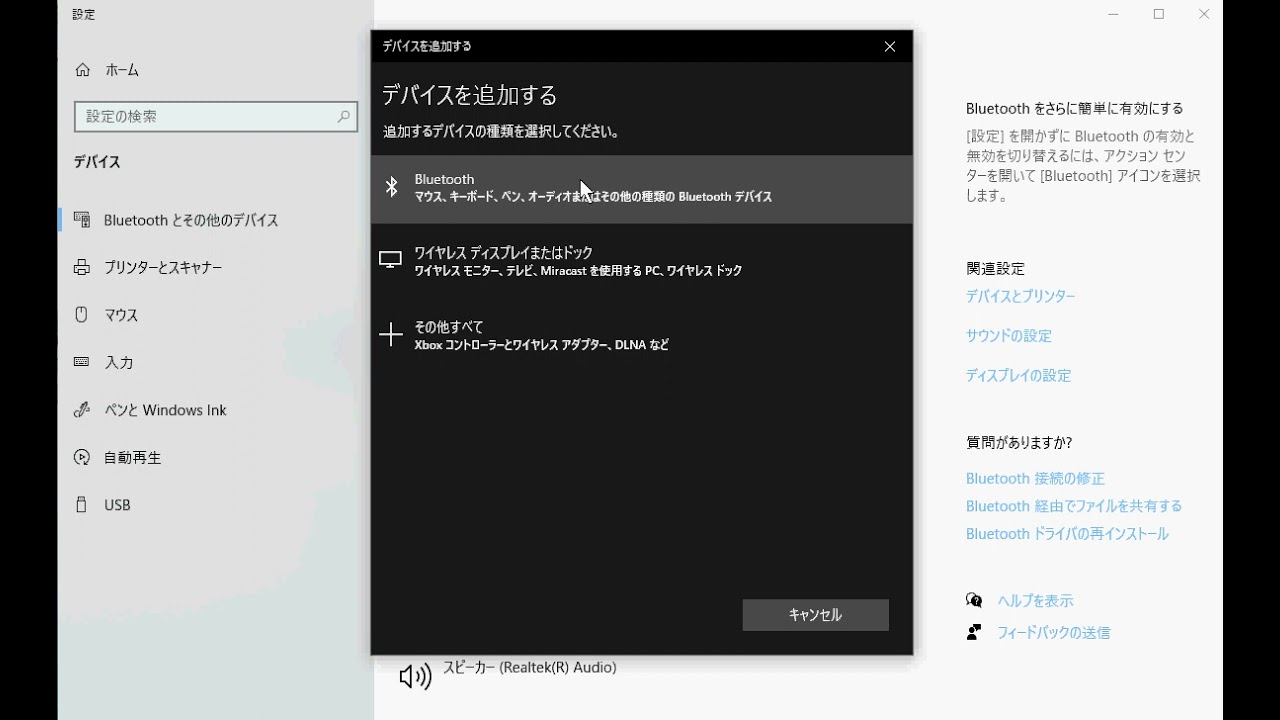This screenshot has height=720, width=1280.
Task: Open ディスプレイの設定 link
Action: (1018, 376)
